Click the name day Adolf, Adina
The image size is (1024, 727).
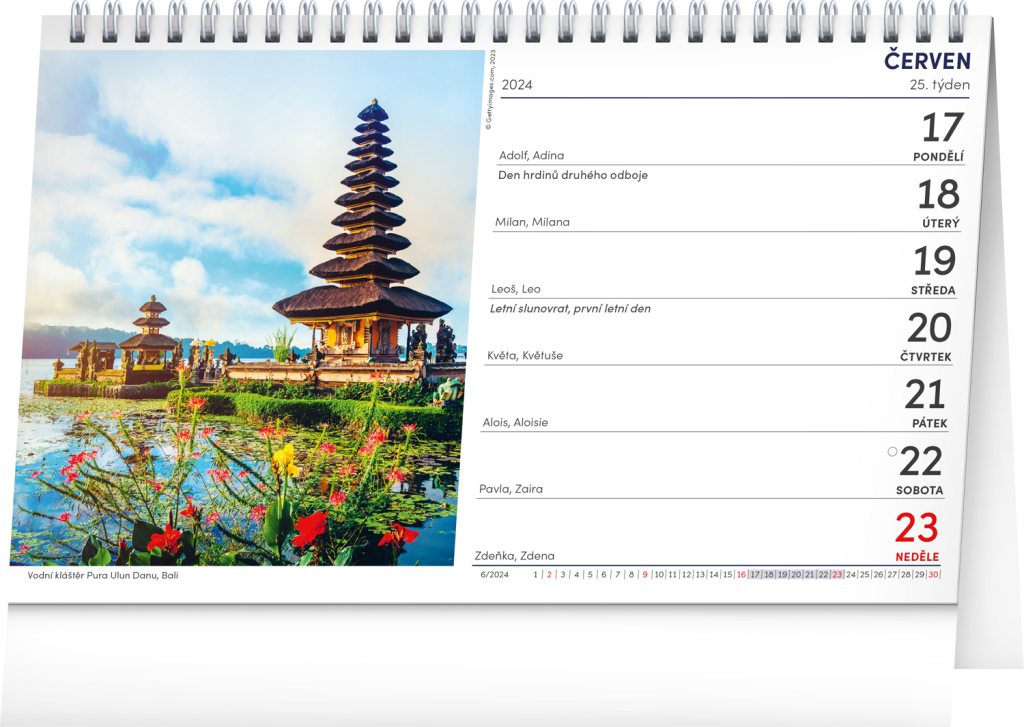(x=531, y=155)
